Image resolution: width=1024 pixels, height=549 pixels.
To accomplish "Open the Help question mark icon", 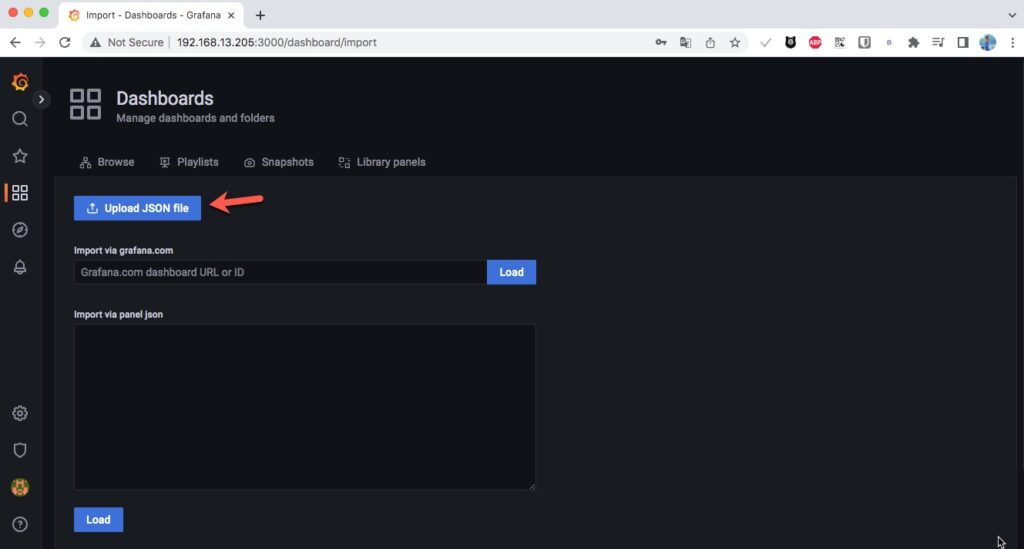I will [20, 524].
